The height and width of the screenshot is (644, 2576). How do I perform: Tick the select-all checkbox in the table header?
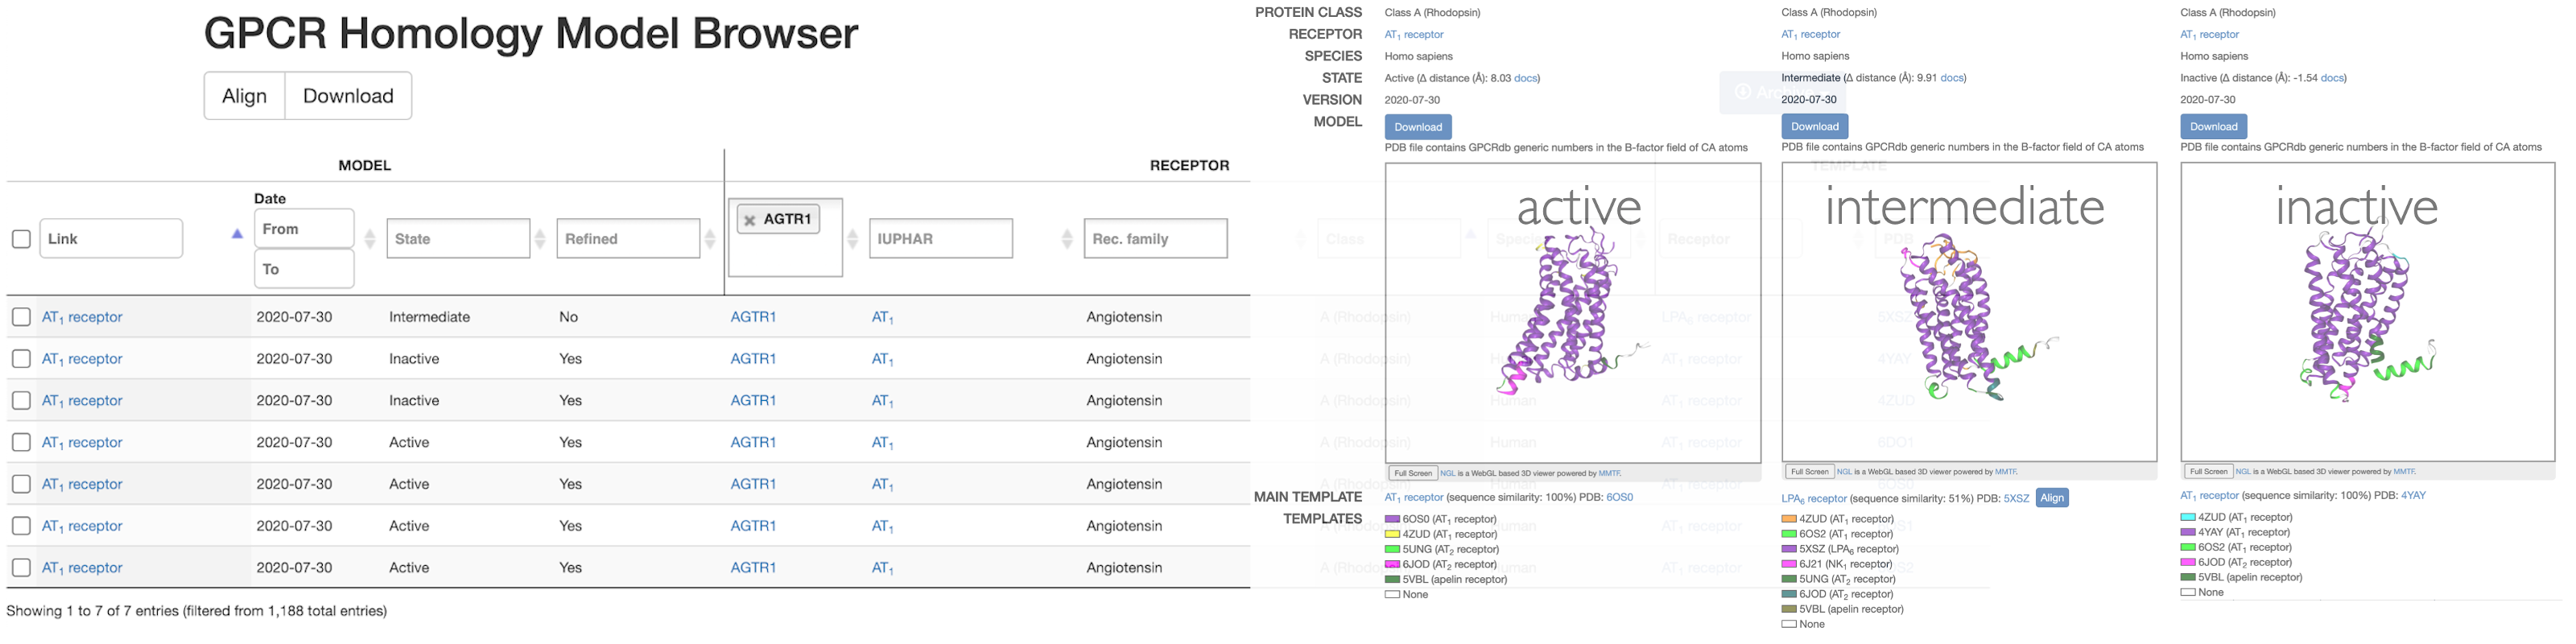tap(21, 239)
